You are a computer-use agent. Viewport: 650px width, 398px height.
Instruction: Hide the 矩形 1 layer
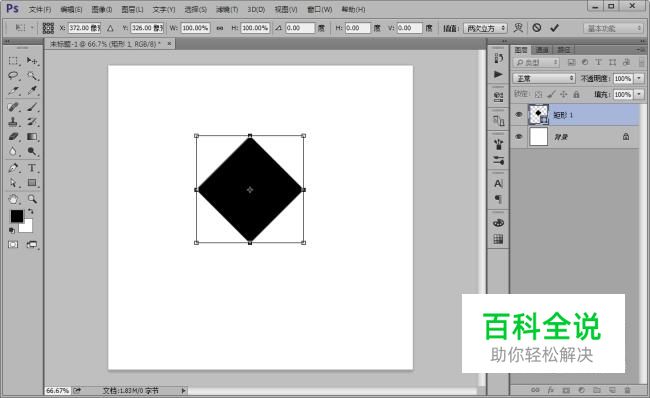[519, 115]
